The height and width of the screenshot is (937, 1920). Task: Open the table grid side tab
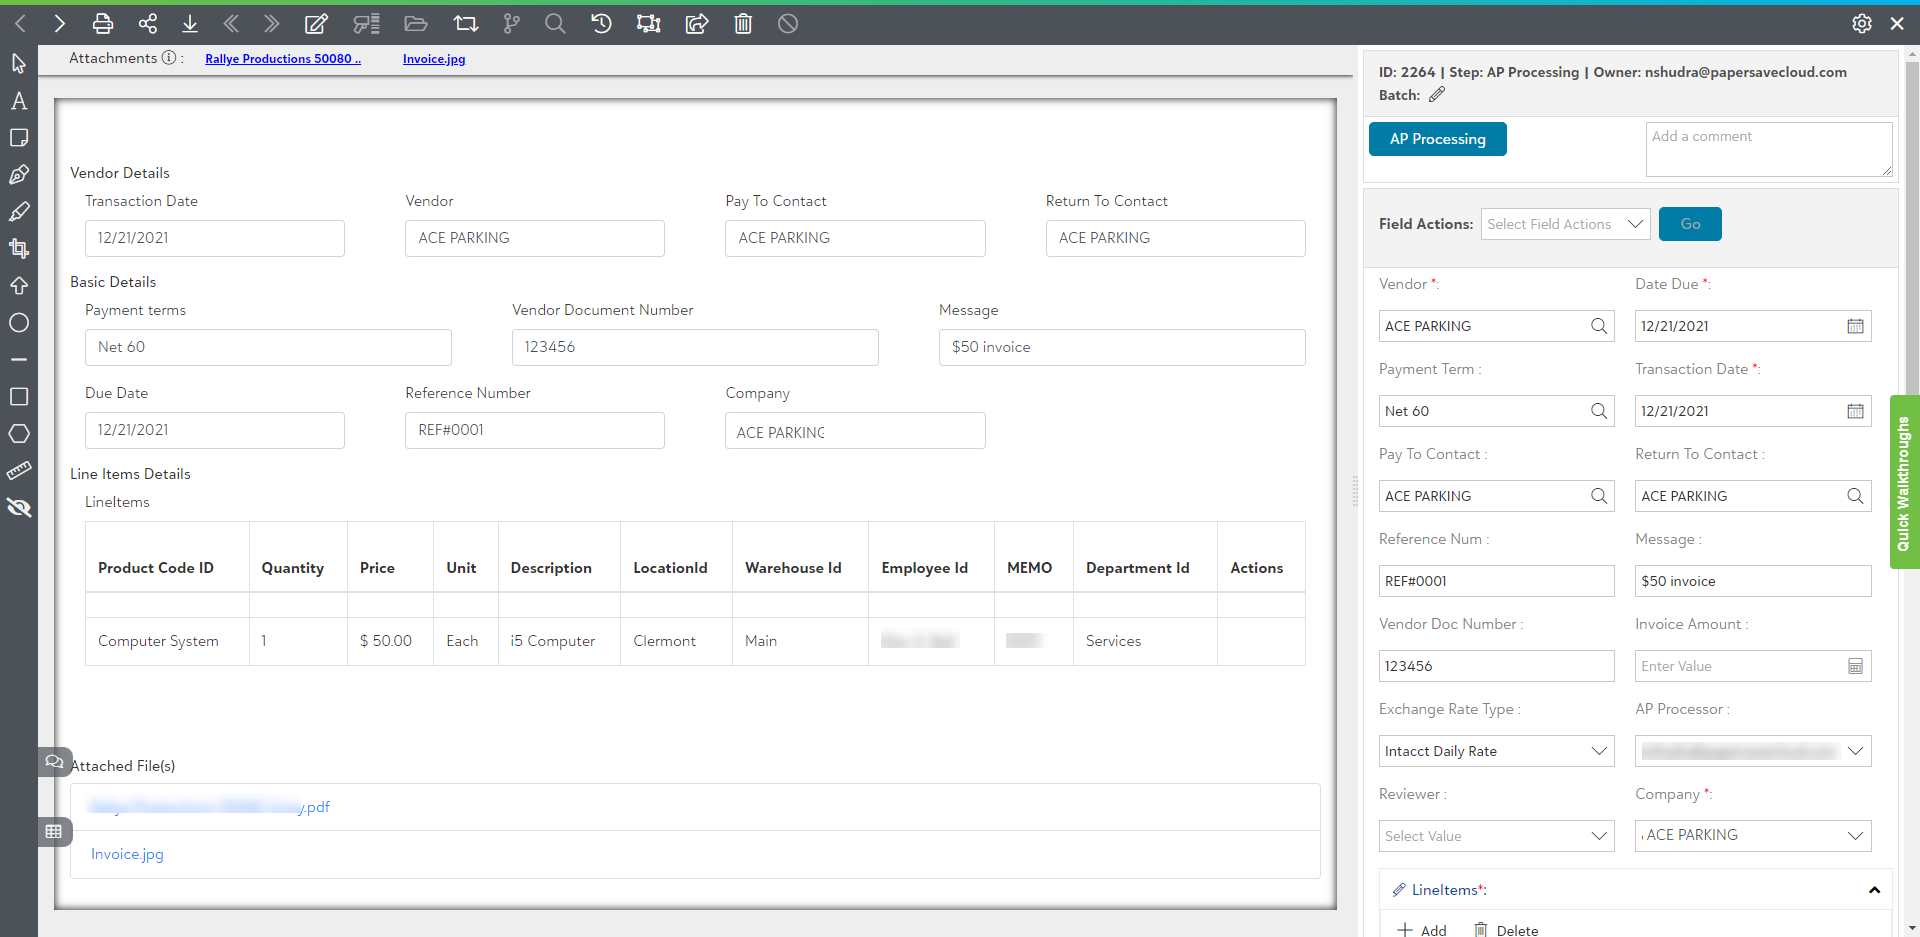click(x=54, y=831)
